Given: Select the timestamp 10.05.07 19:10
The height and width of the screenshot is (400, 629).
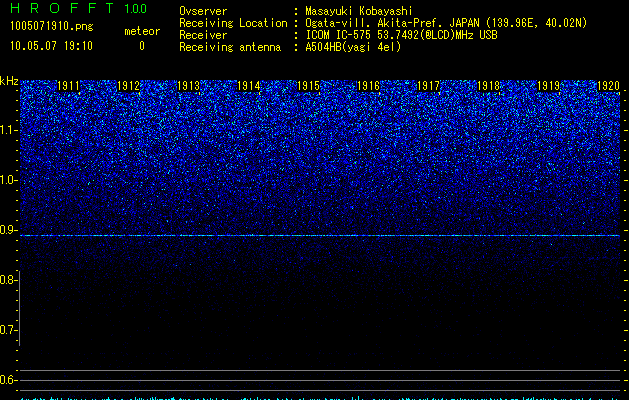Looking at the screenshot, I should [51, 46].
